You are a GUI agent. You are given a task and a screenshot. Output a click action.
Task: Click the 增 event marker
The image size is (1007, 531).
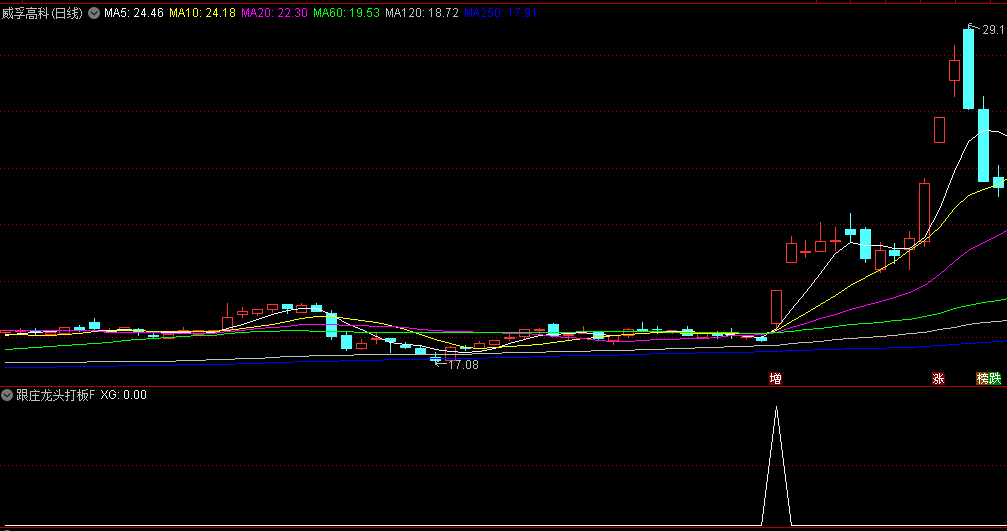pos(776,378)
